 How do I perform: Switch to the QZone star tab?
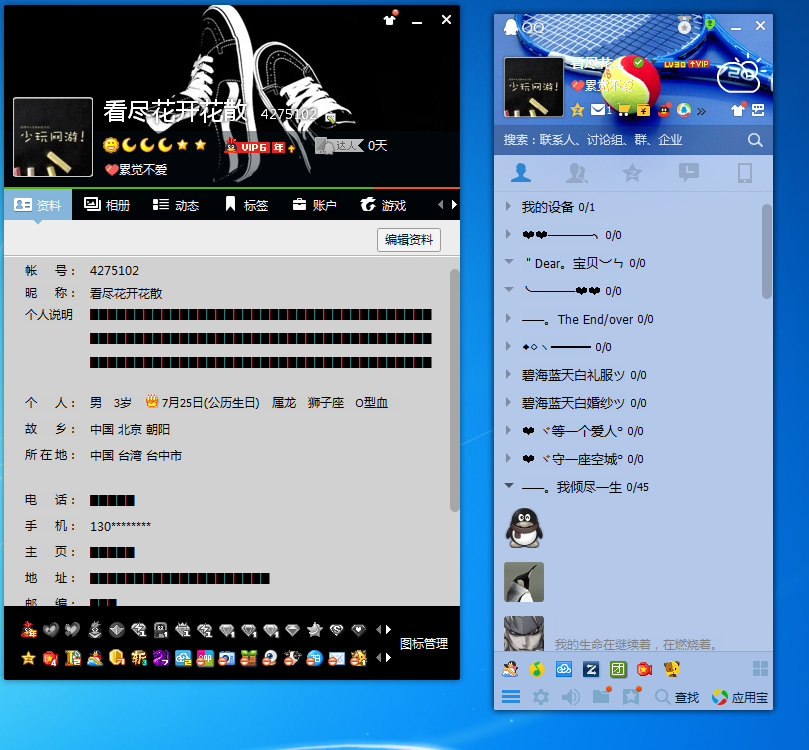pyautogui.click(x=632, y=173)
